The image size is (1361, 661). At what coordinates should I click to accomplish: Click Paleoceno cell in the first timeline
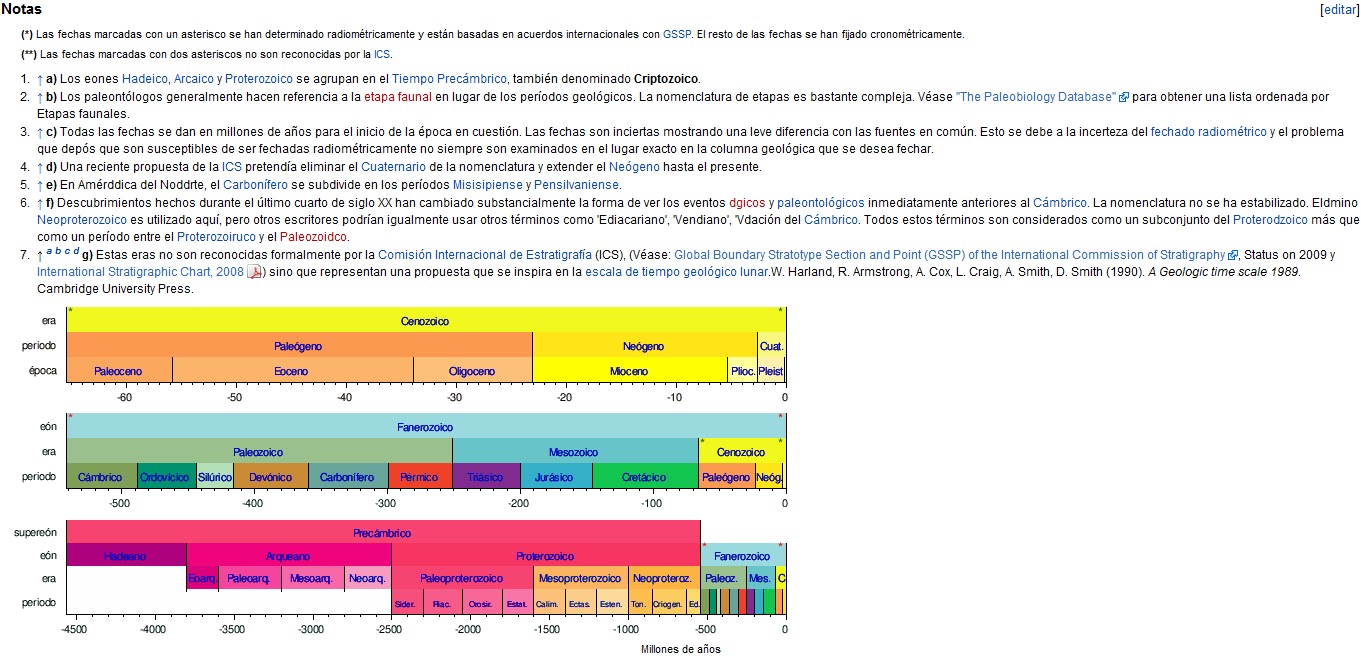click(x=119, y=371)
